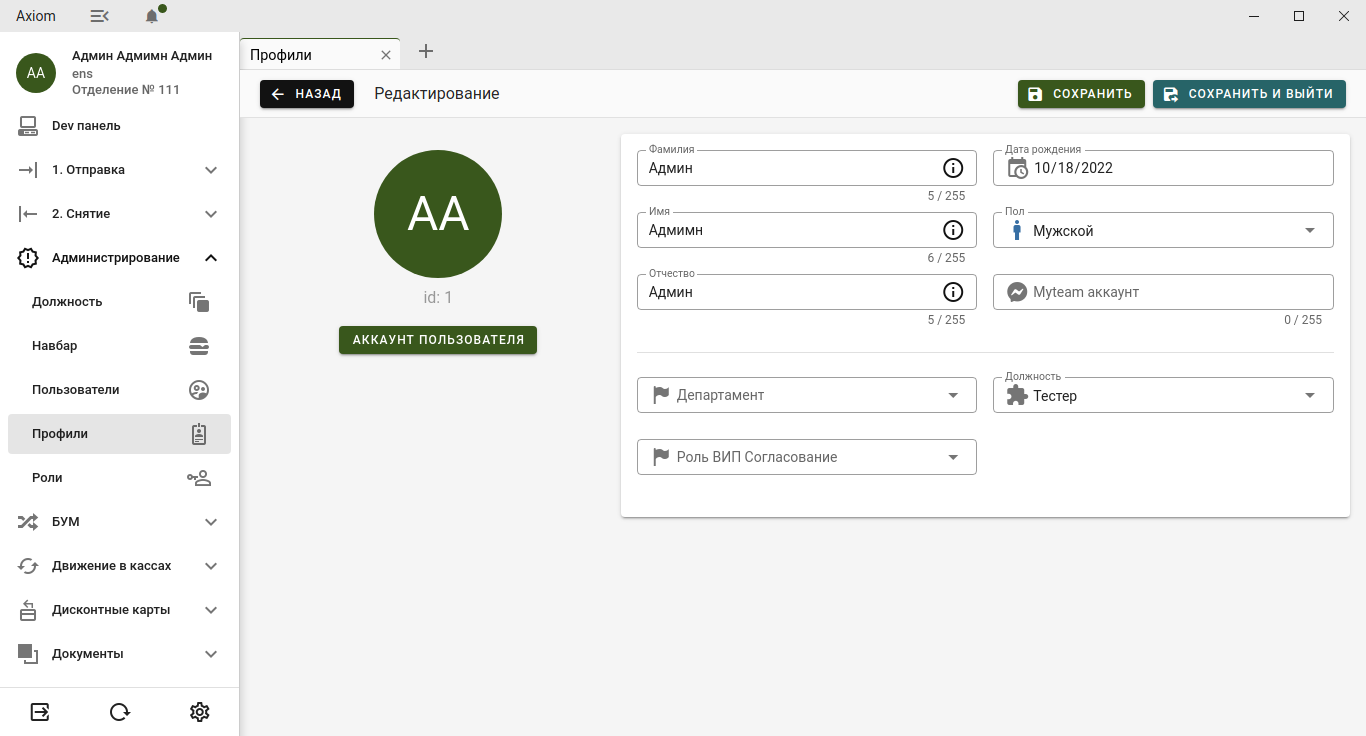Open Dev панель in sidebar

click(119, 126)
